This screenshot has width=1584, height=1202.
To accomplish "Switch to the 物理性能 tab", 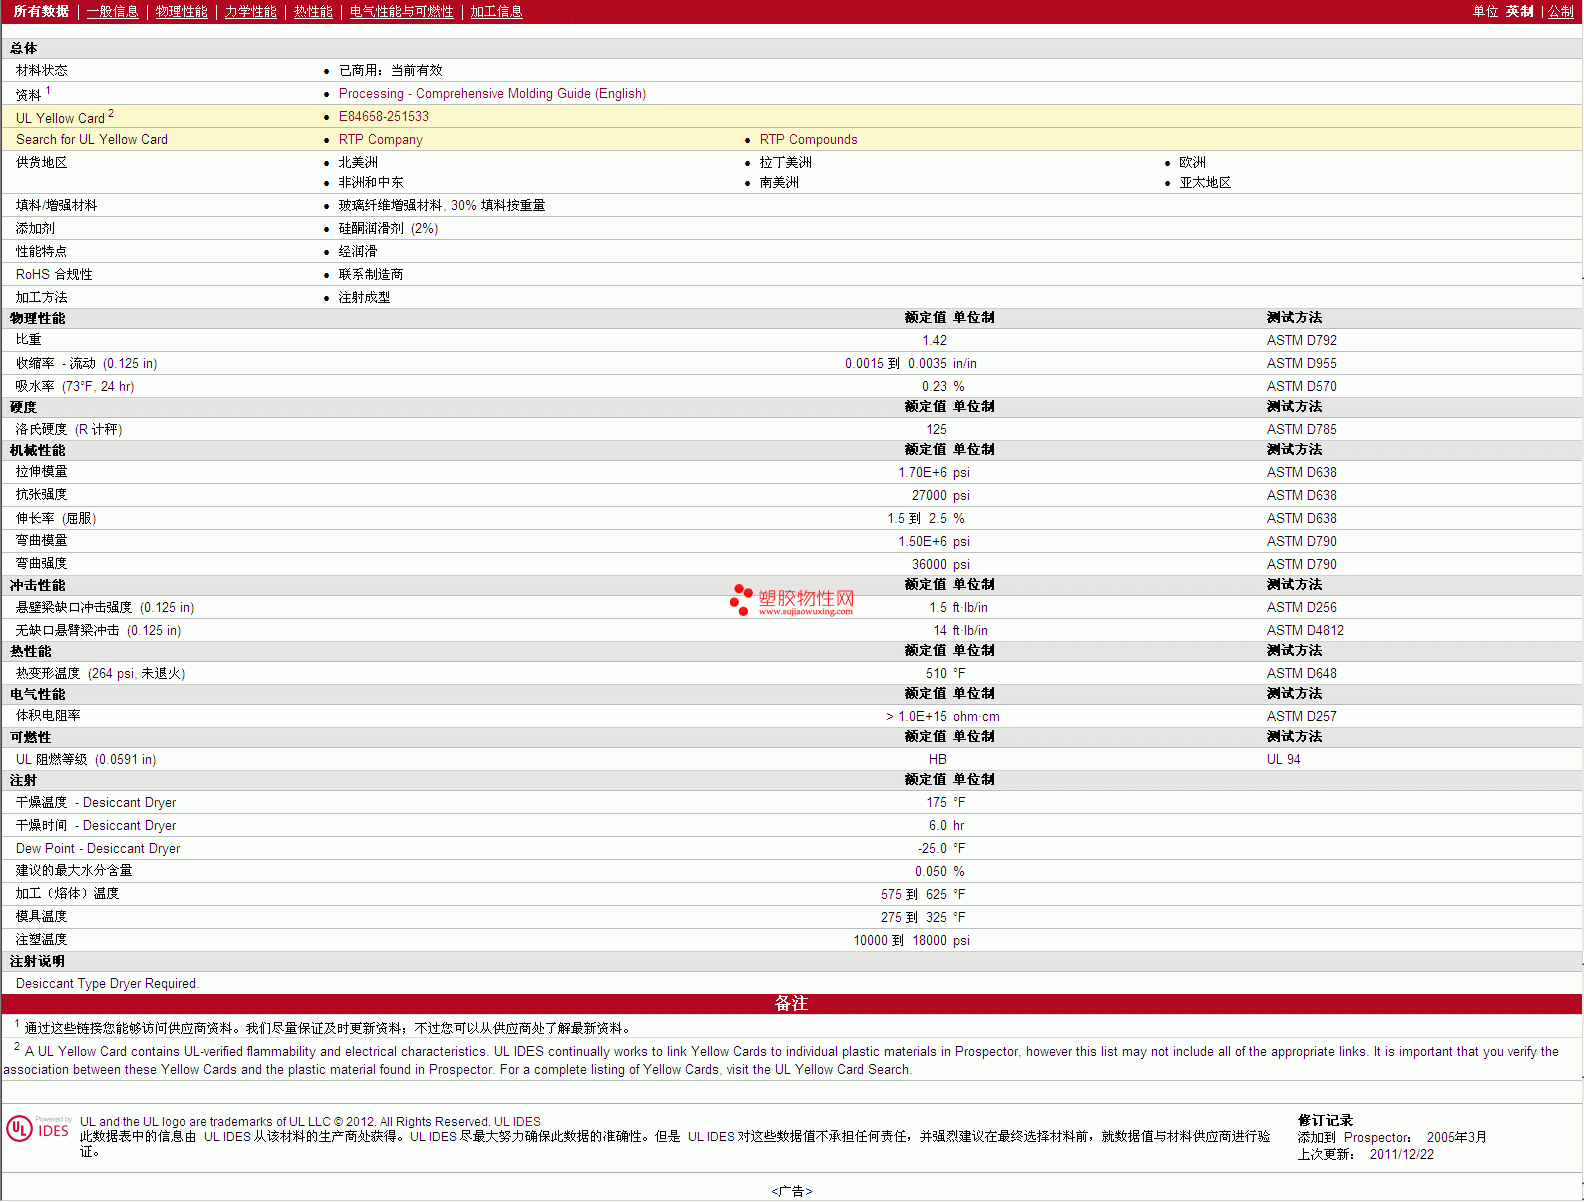I will pos(181,12).
